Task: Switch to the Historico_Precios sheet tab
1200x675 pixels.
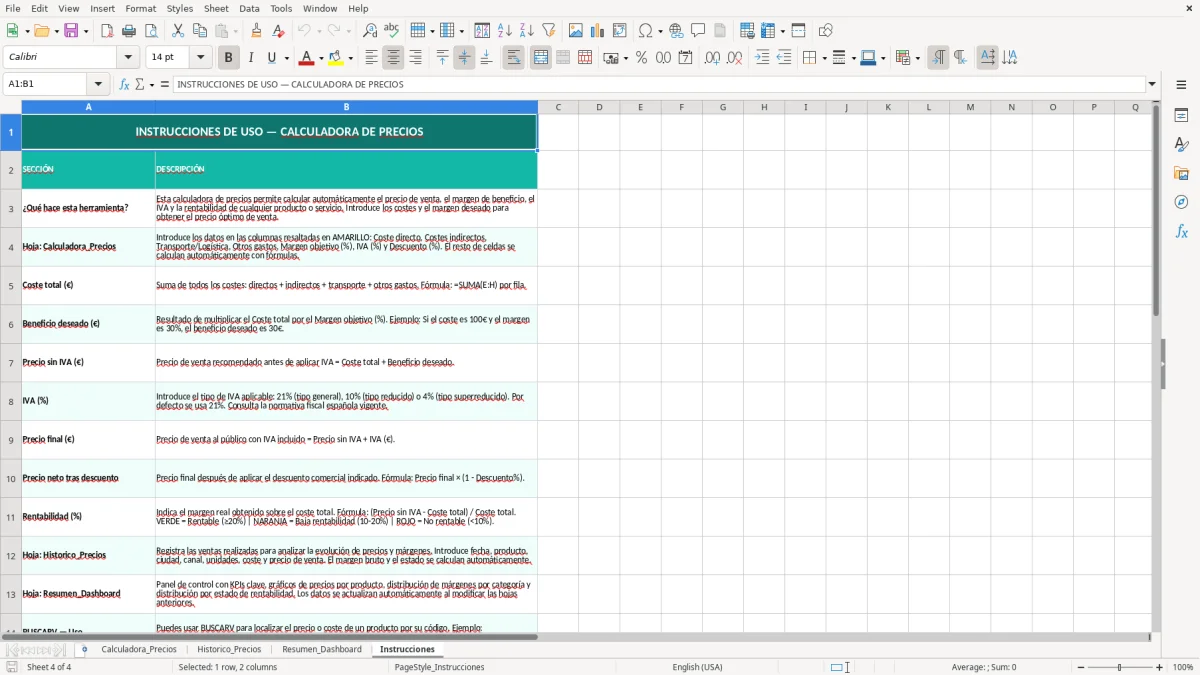Action: pos(229,650)
